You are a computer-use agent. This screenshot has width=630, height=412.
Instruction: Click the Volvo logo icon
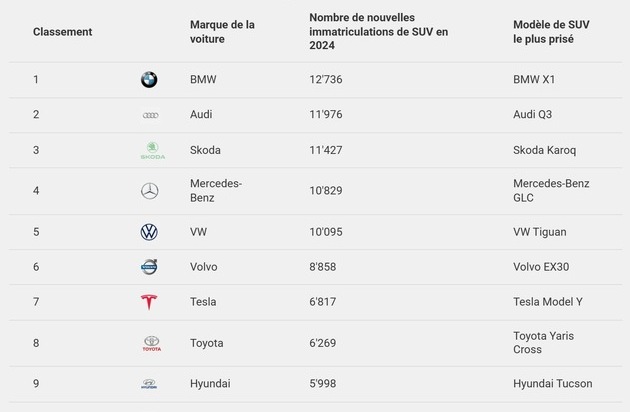coord(149,267)
